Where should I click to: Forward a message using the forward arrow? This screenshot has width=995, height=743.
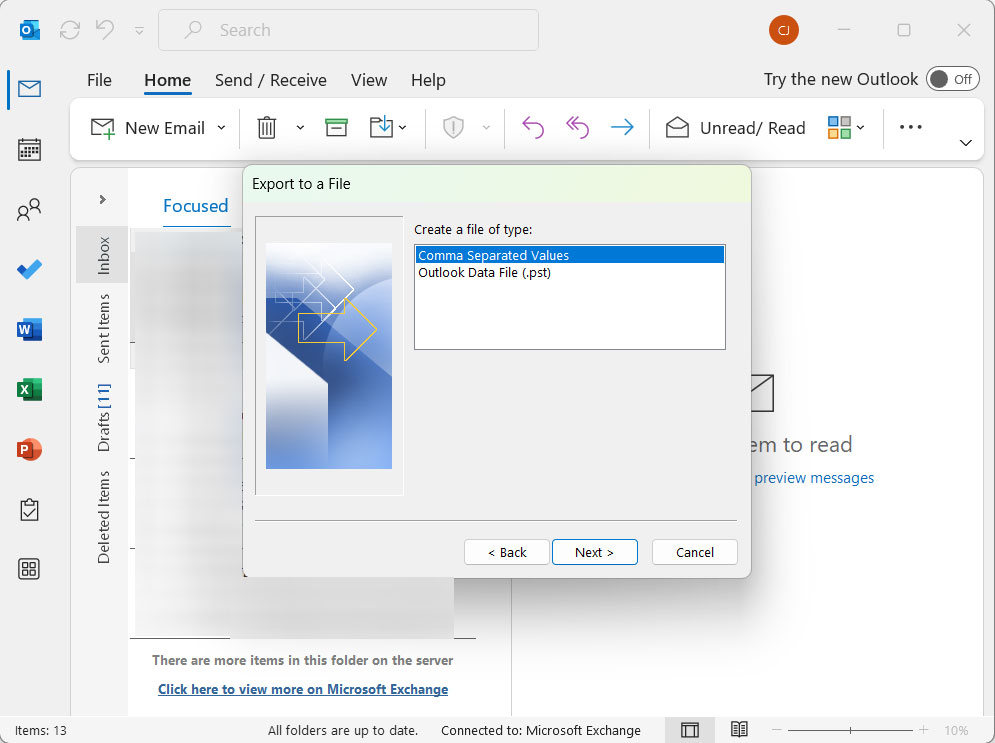click(621, 127)
